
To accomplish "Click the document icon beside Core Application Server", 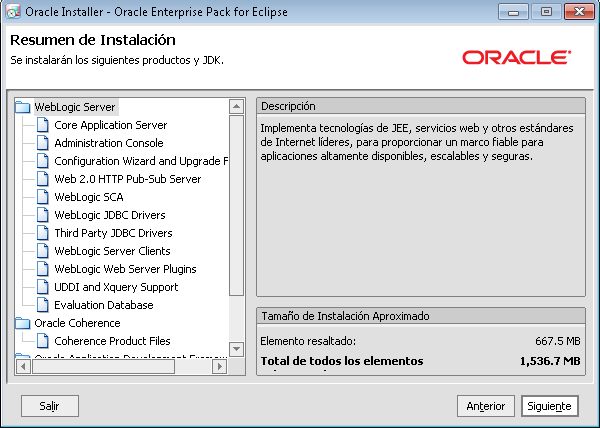I will 42,125.
